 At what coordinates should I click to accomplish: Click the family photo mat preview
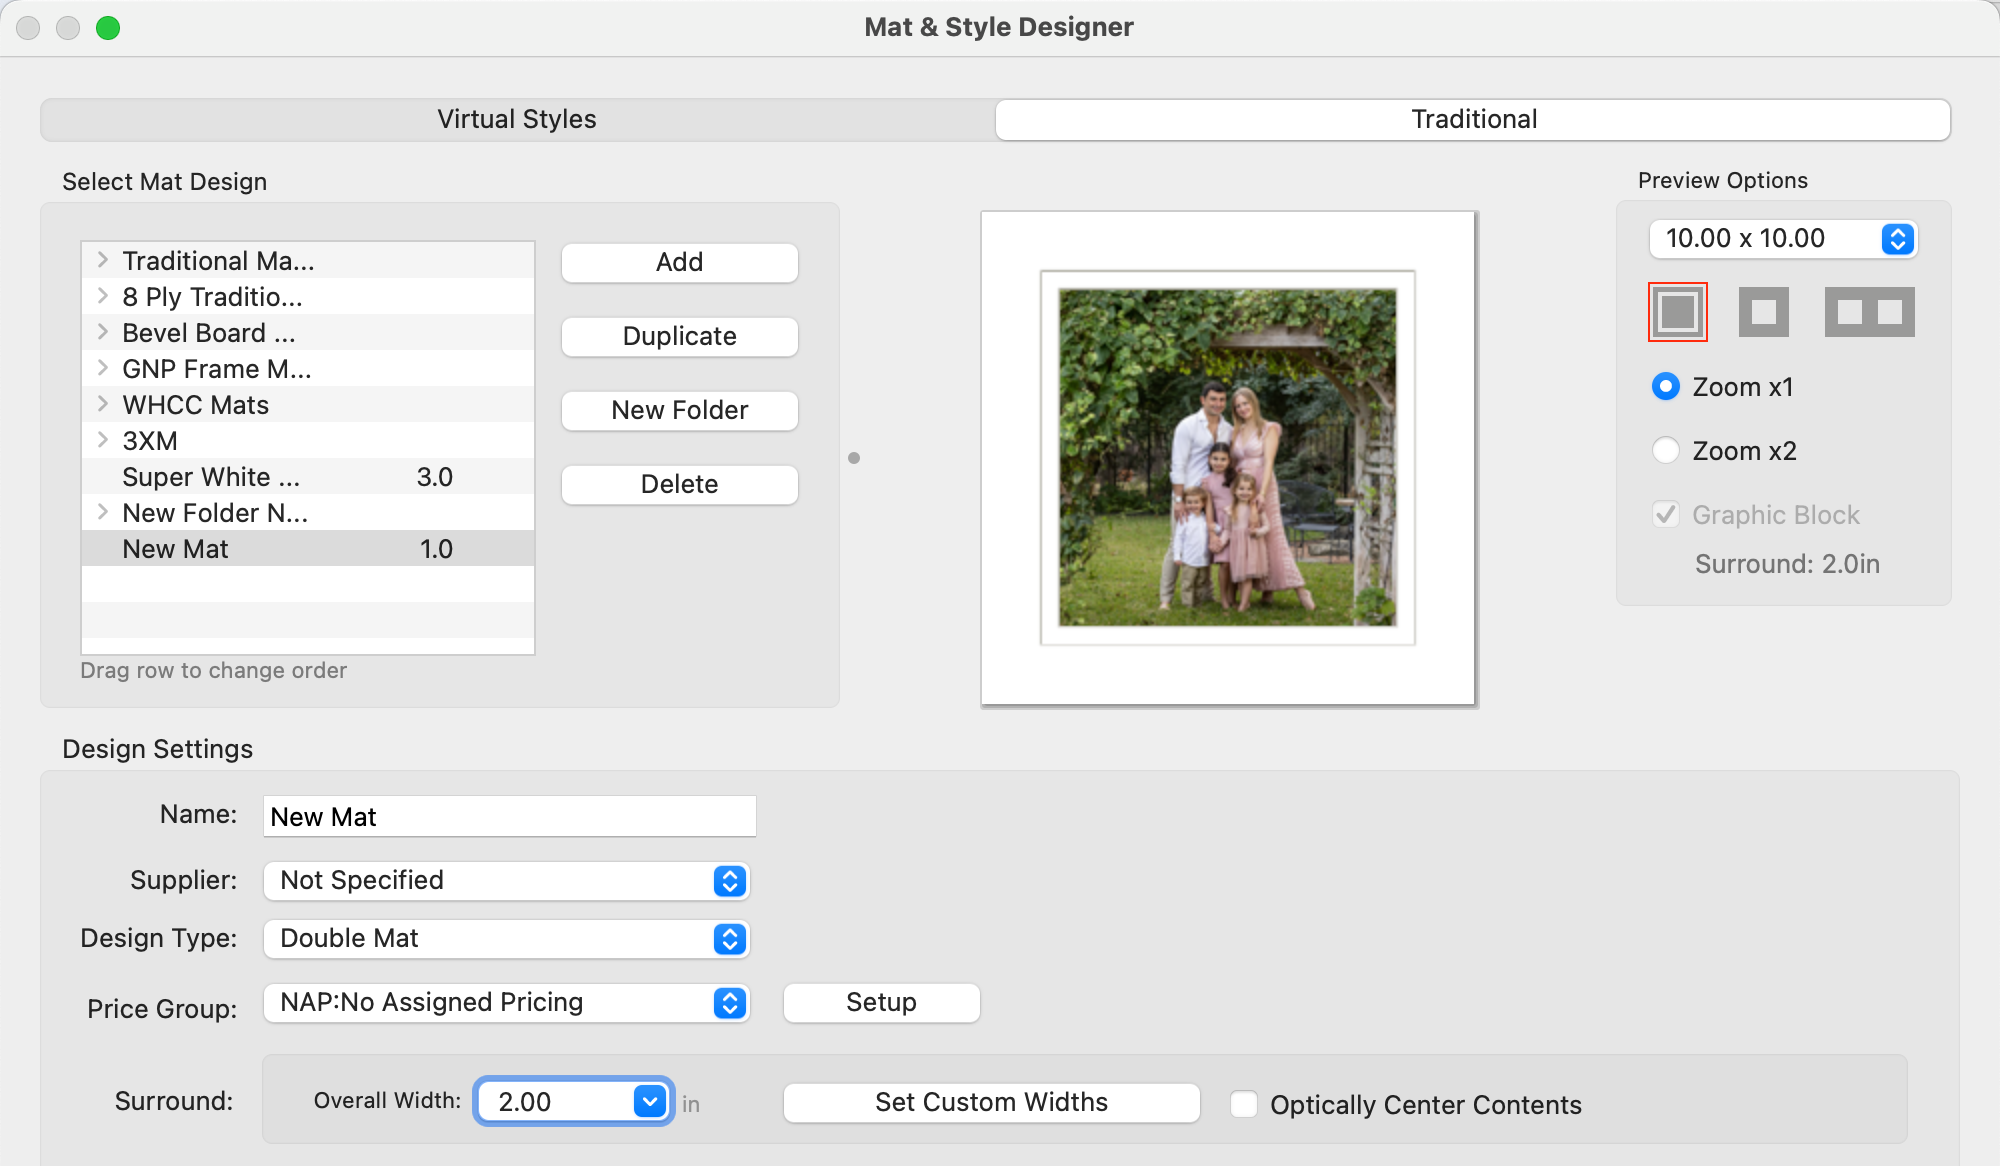coord(1228,458)
